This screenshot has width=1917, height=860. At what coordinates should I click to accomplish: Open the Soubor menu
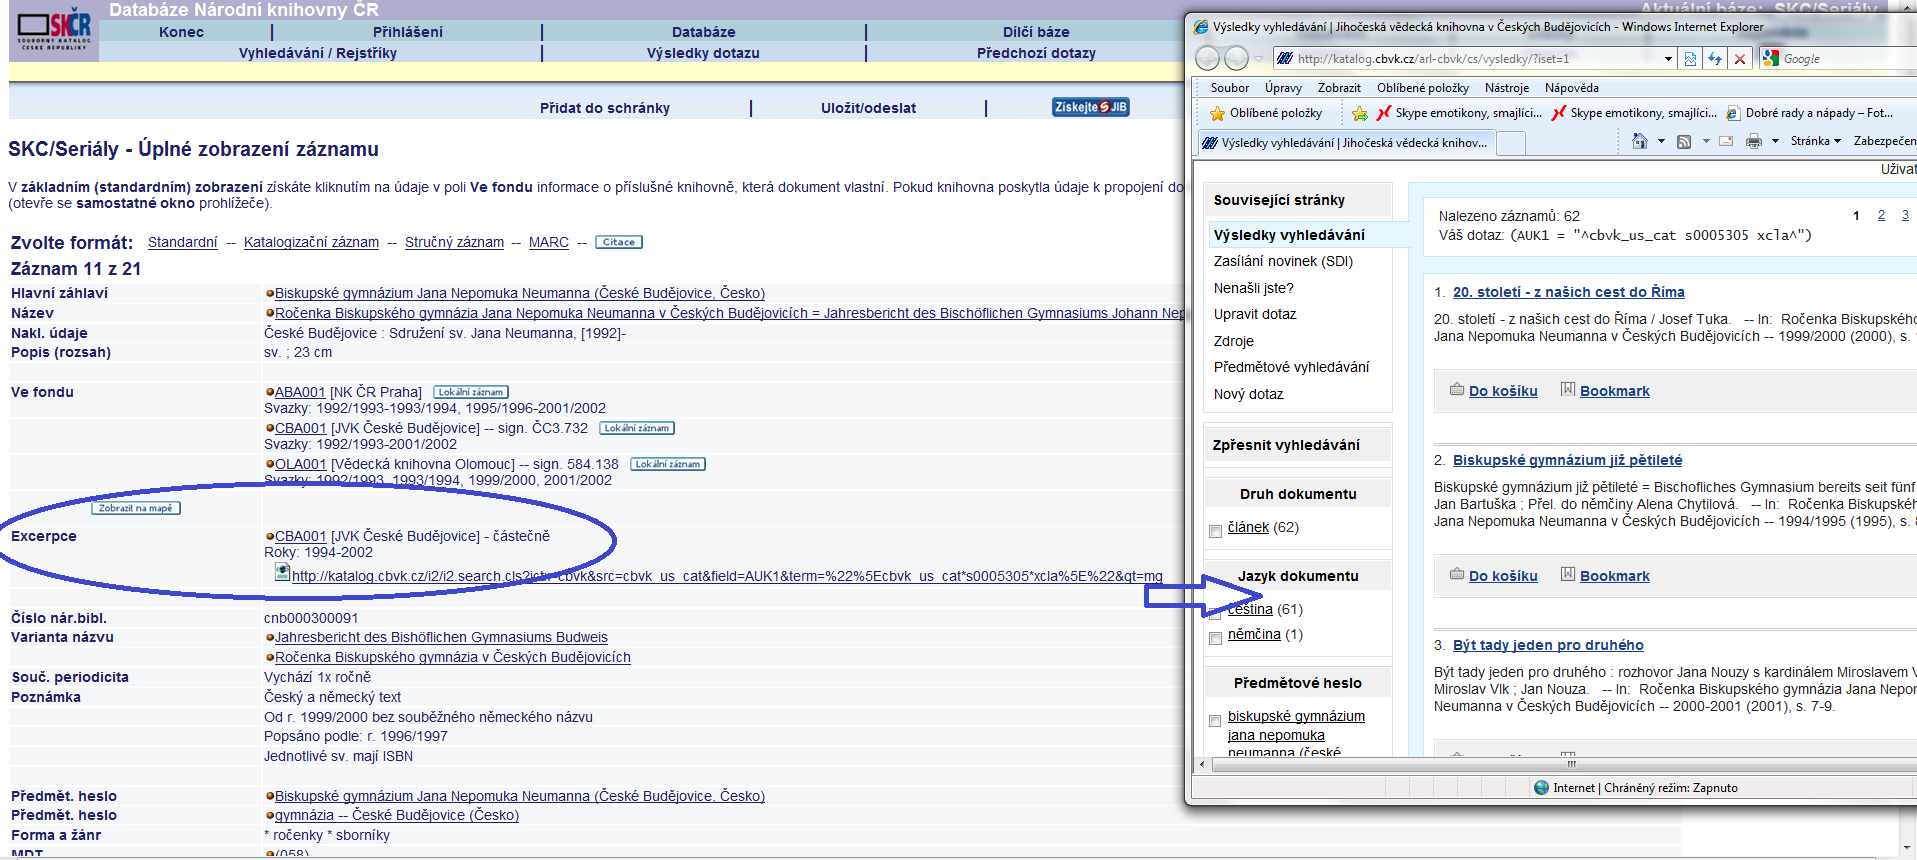tap(1229, 88)
